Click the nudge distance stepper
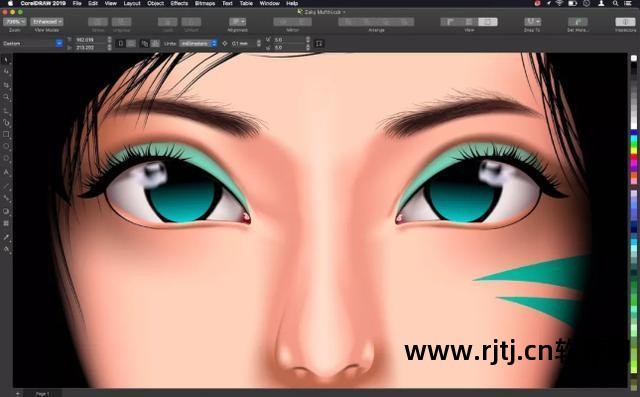640x397 pixels. [x=259, y=43]
